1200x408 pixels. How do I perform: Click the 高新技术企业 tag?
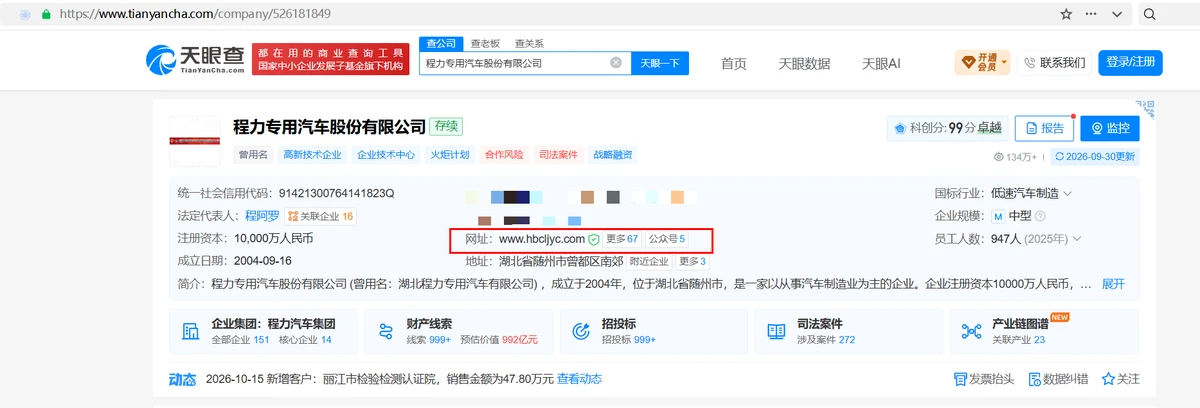[312, 155]
